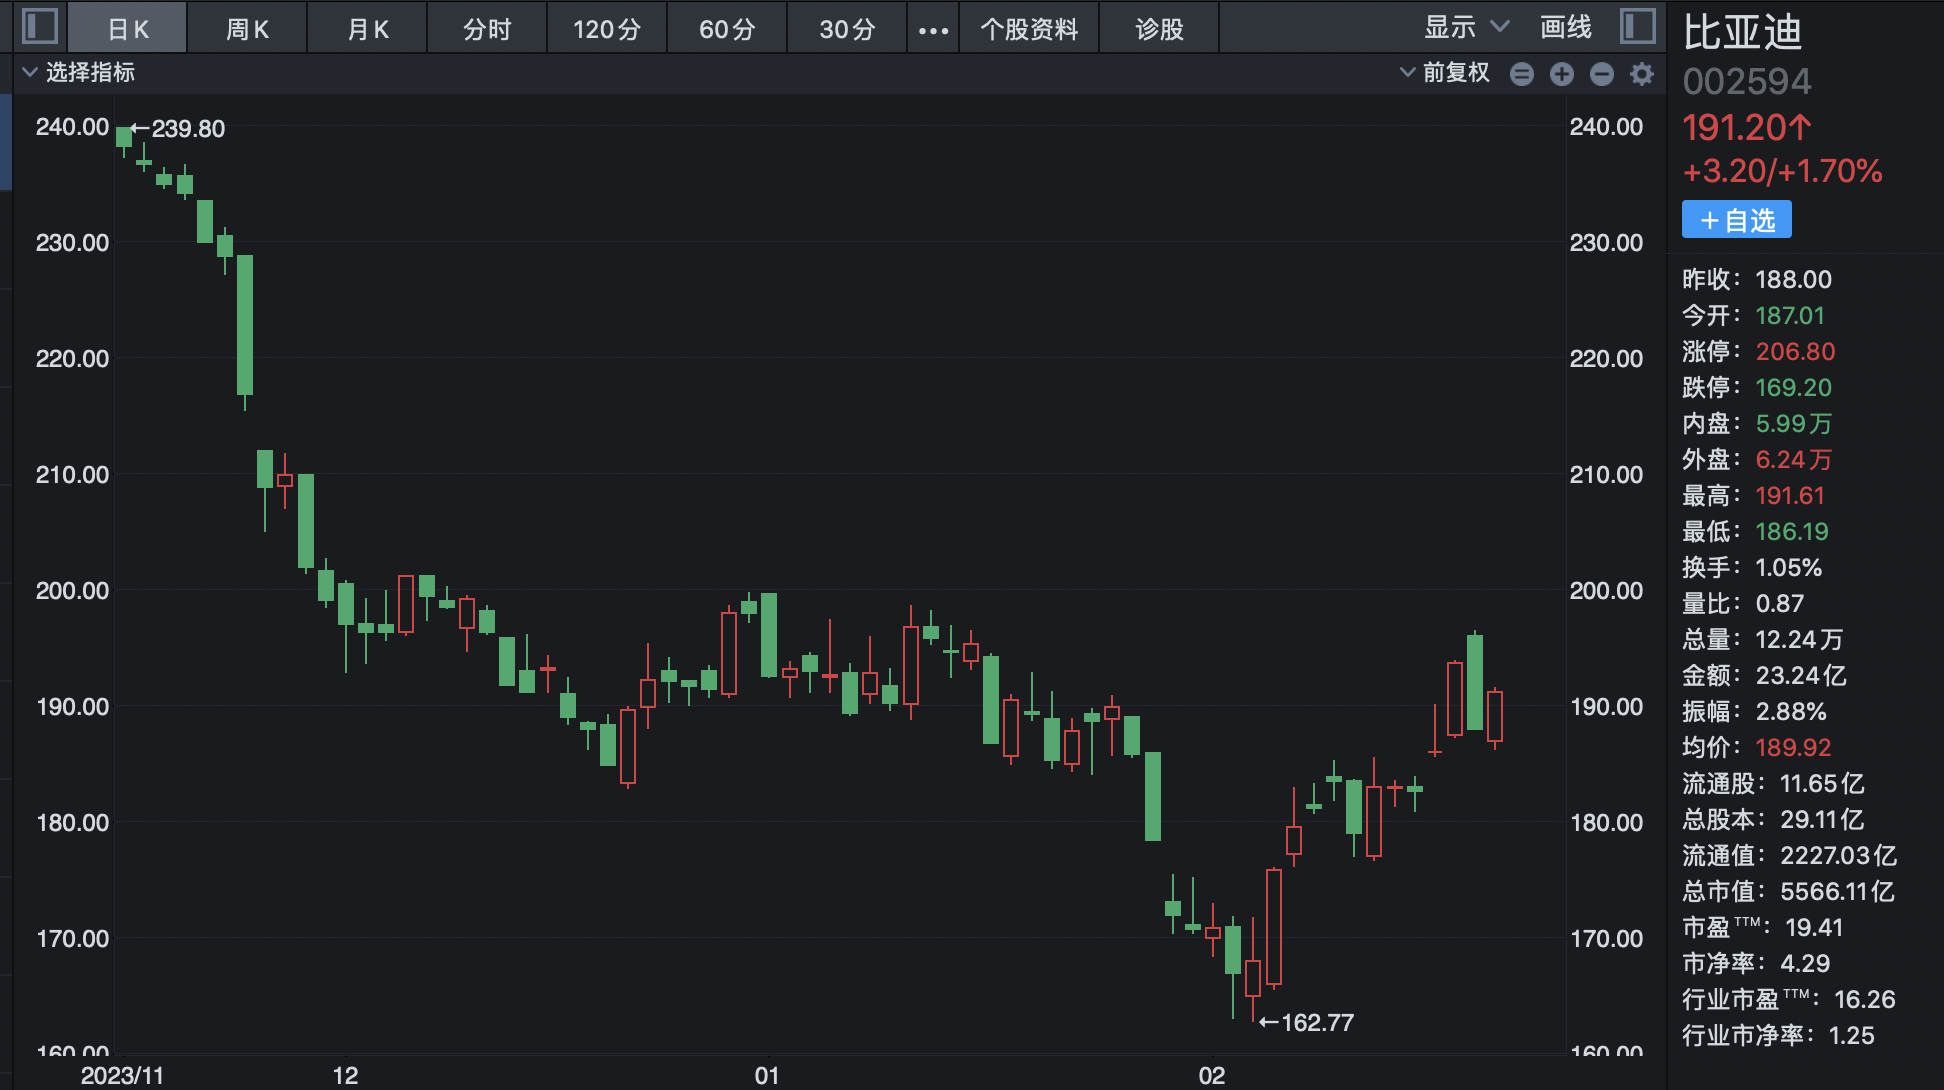Switch to the 月K monthly tab
Screen dimensions: 1944x1090
[367, 29]
